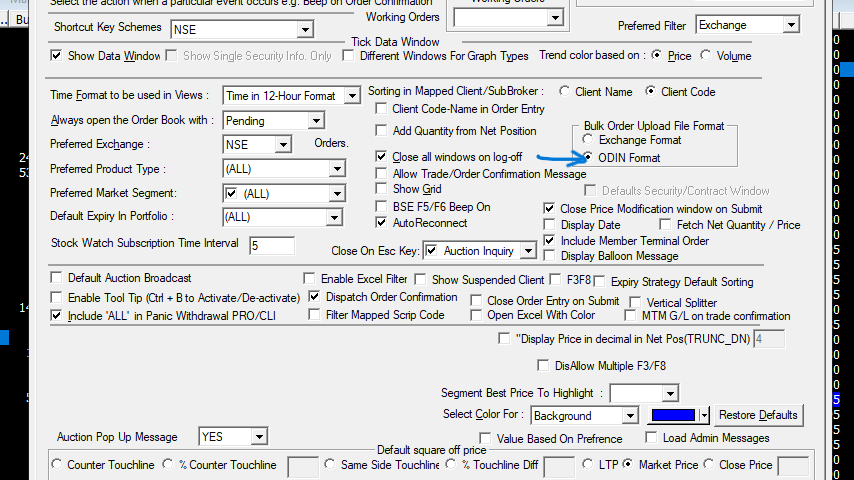This screenshot has width=854, height=480.
Task: Turn off the AutoReconnect checkbox
Action: click(381, 223)
